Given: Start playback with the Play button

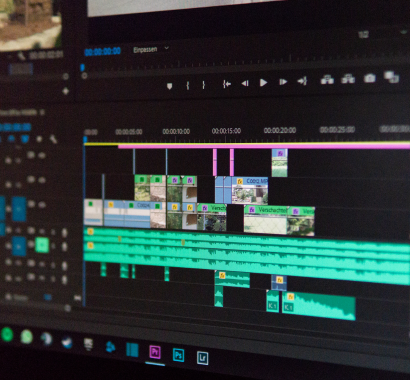Looking at the screenshot, I should [263, 82].
